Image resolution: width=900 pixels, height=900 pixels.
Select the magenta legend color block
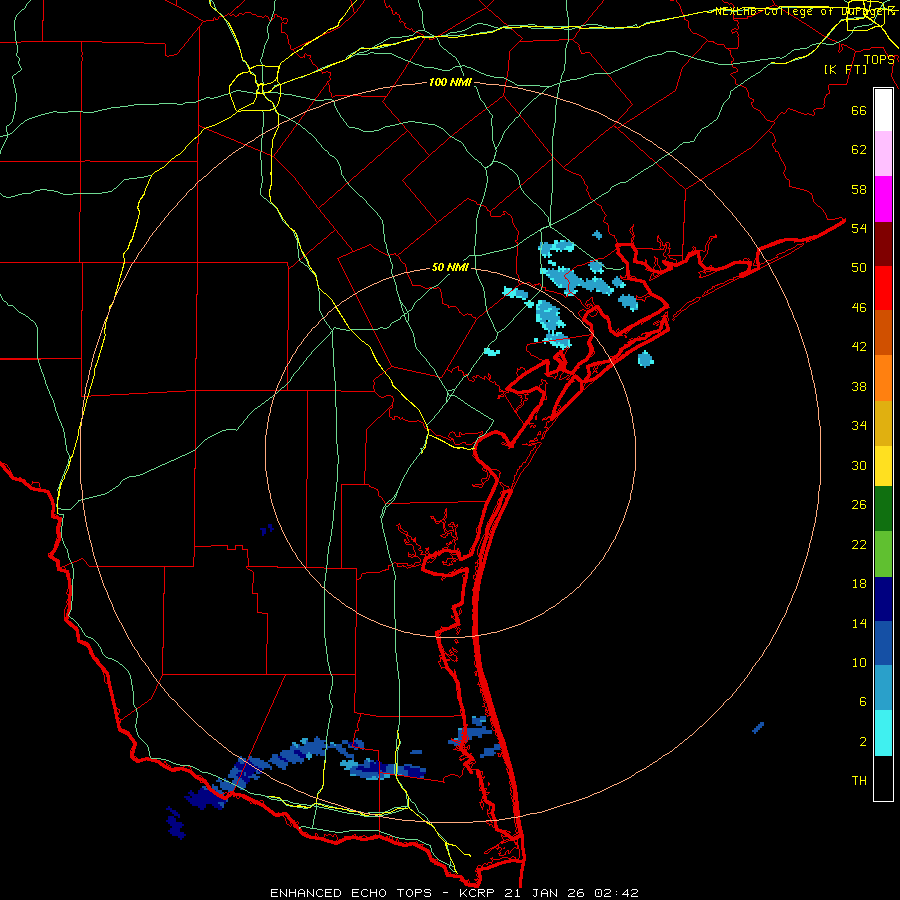tap(883, 199)
